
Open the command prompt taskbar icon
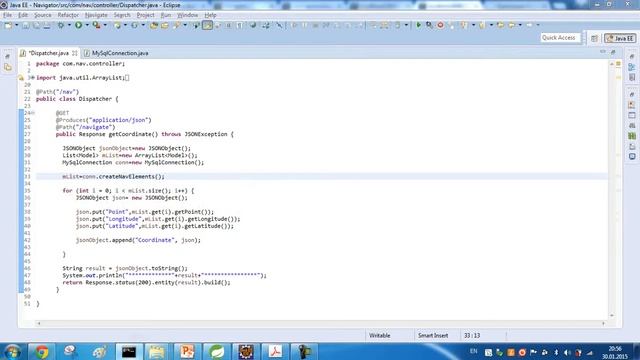coord(129,351)
